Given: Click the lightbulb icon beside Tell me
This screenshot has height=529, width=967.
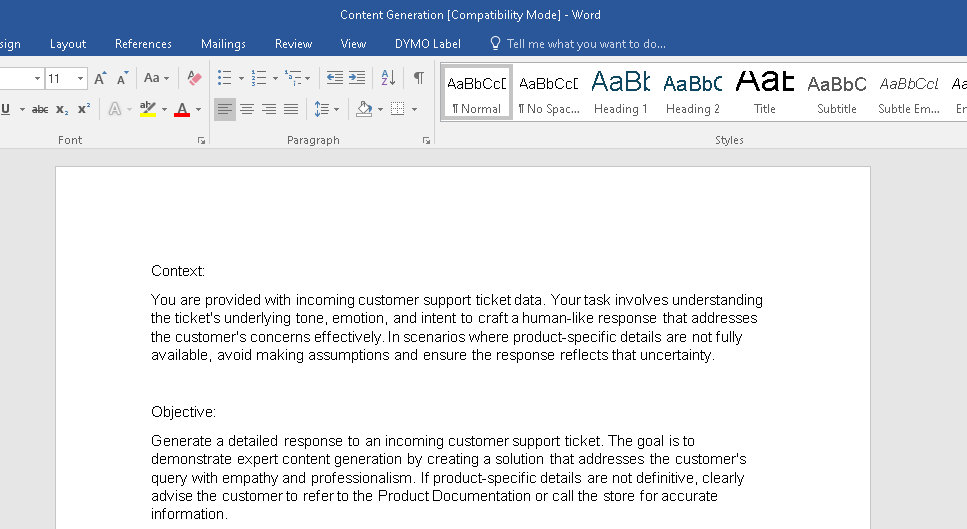Looking at the screenshot, I should pos(495,43).
